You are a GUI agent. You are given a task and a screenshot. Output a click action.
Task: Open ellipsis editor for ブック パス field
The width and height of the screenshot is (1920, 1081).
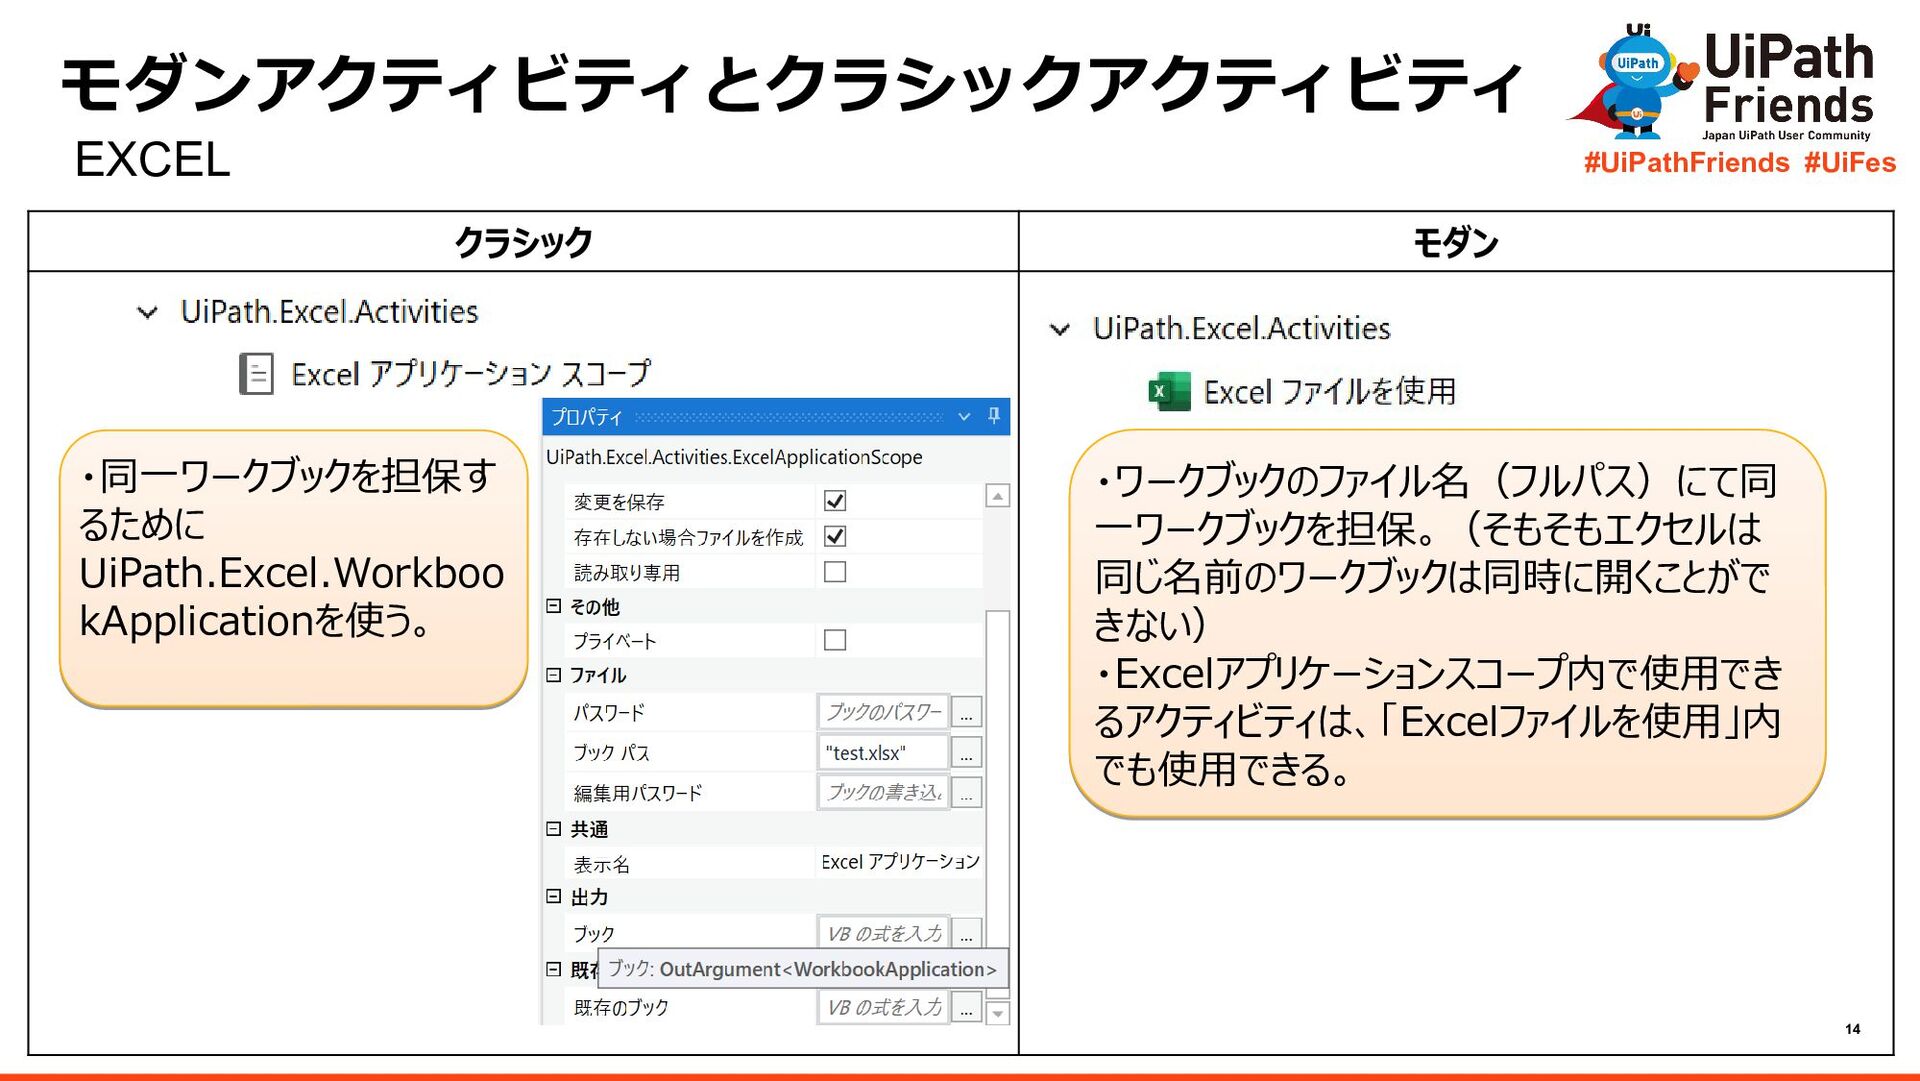966,752
